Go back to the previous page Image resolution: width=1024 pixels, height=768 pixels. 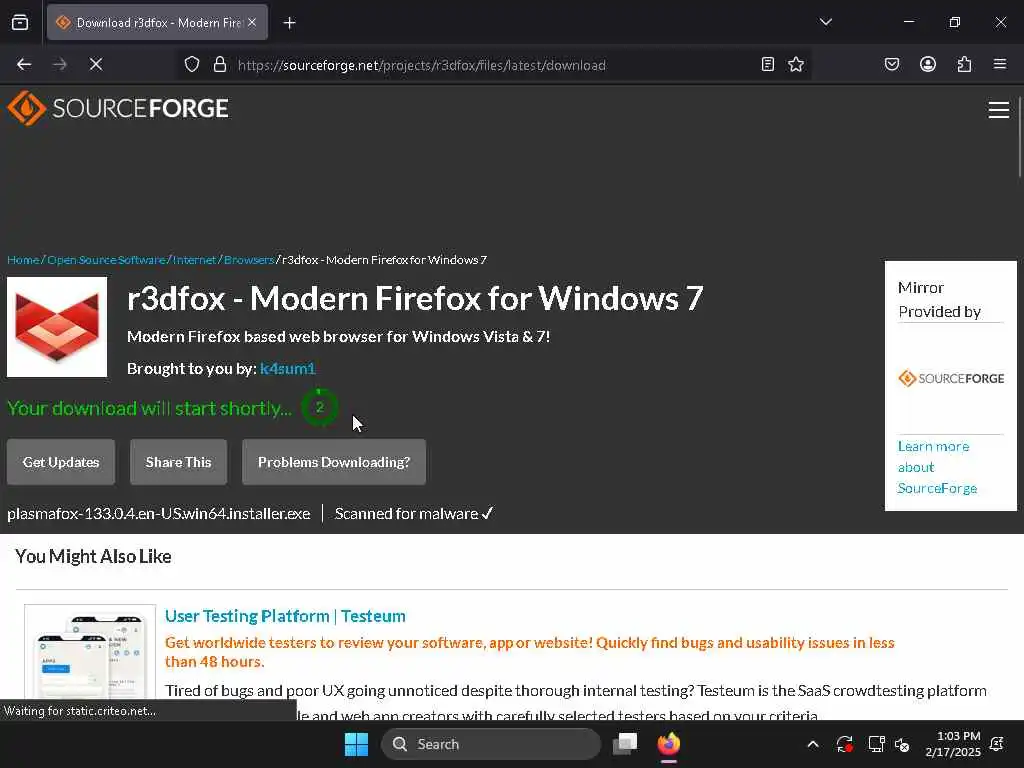point(24,65)
